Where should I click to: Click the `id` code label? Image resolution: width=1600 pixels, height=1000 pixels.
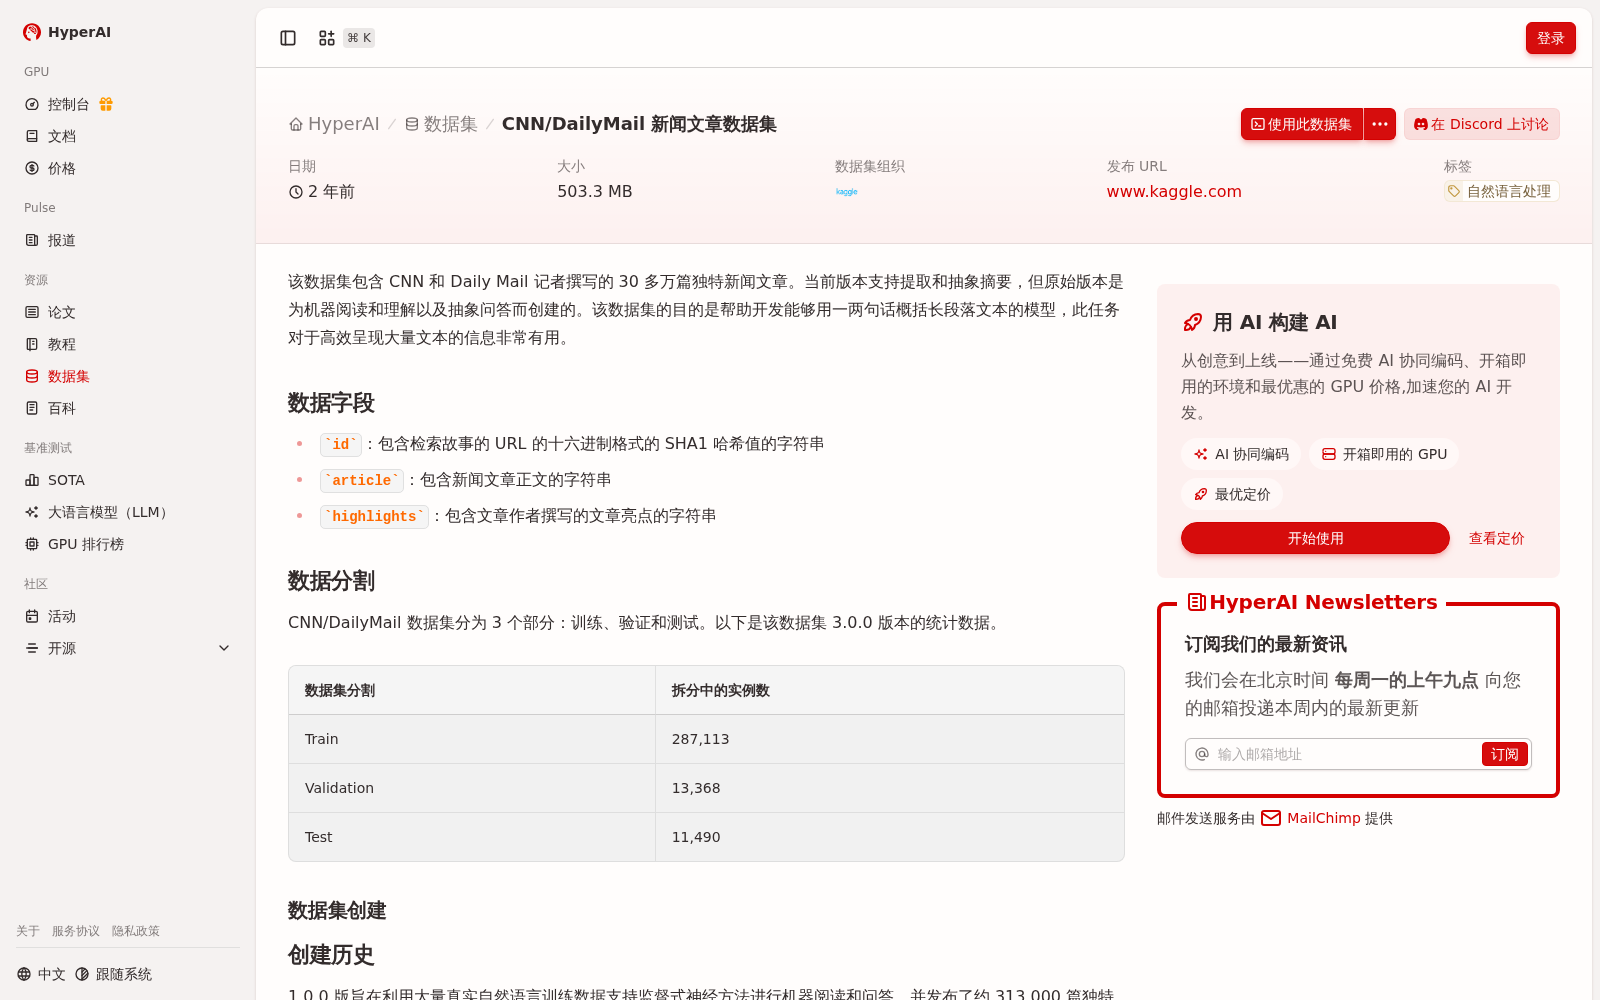341,444
